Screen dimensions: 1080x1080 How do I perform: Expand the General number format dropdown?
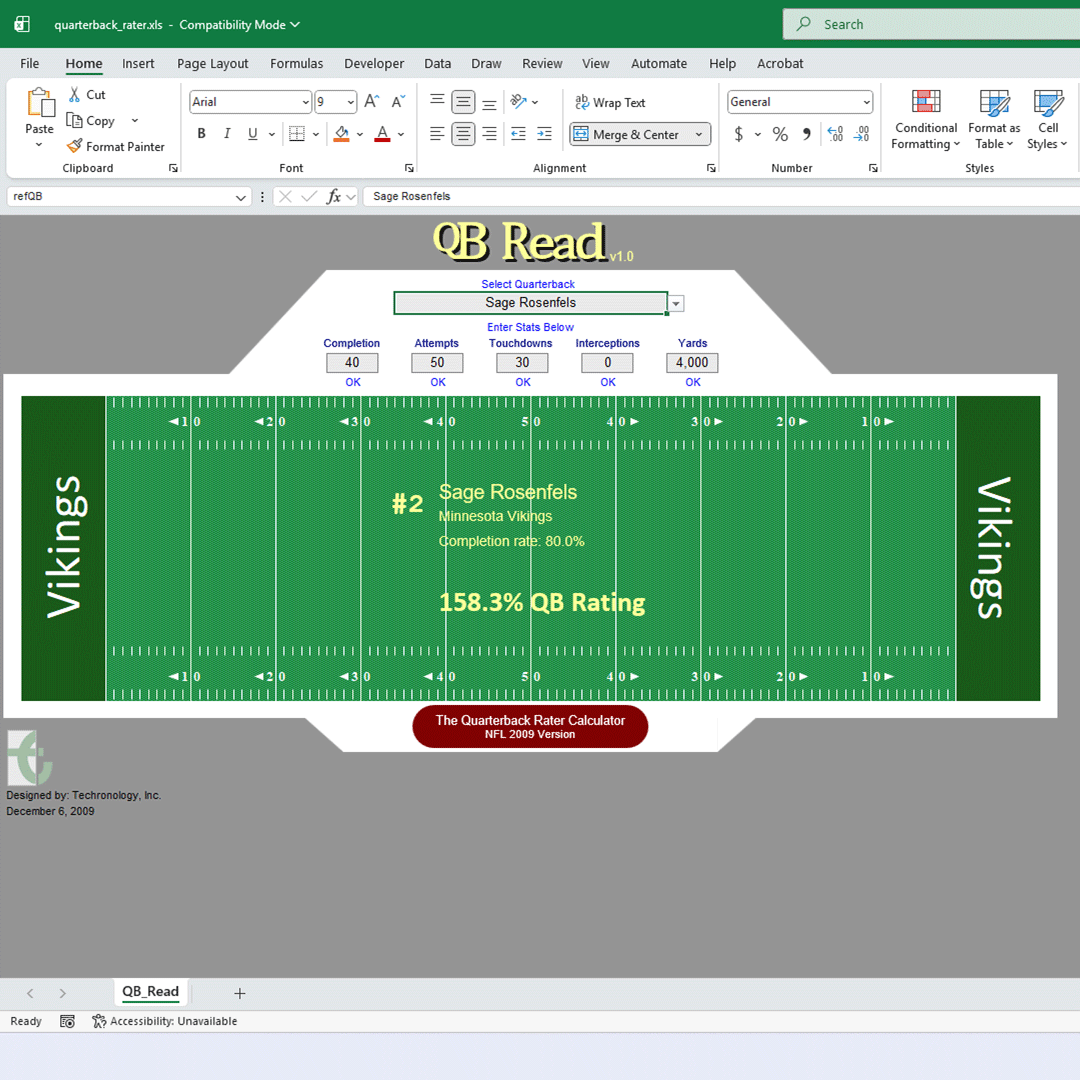[x=866, y=102]
